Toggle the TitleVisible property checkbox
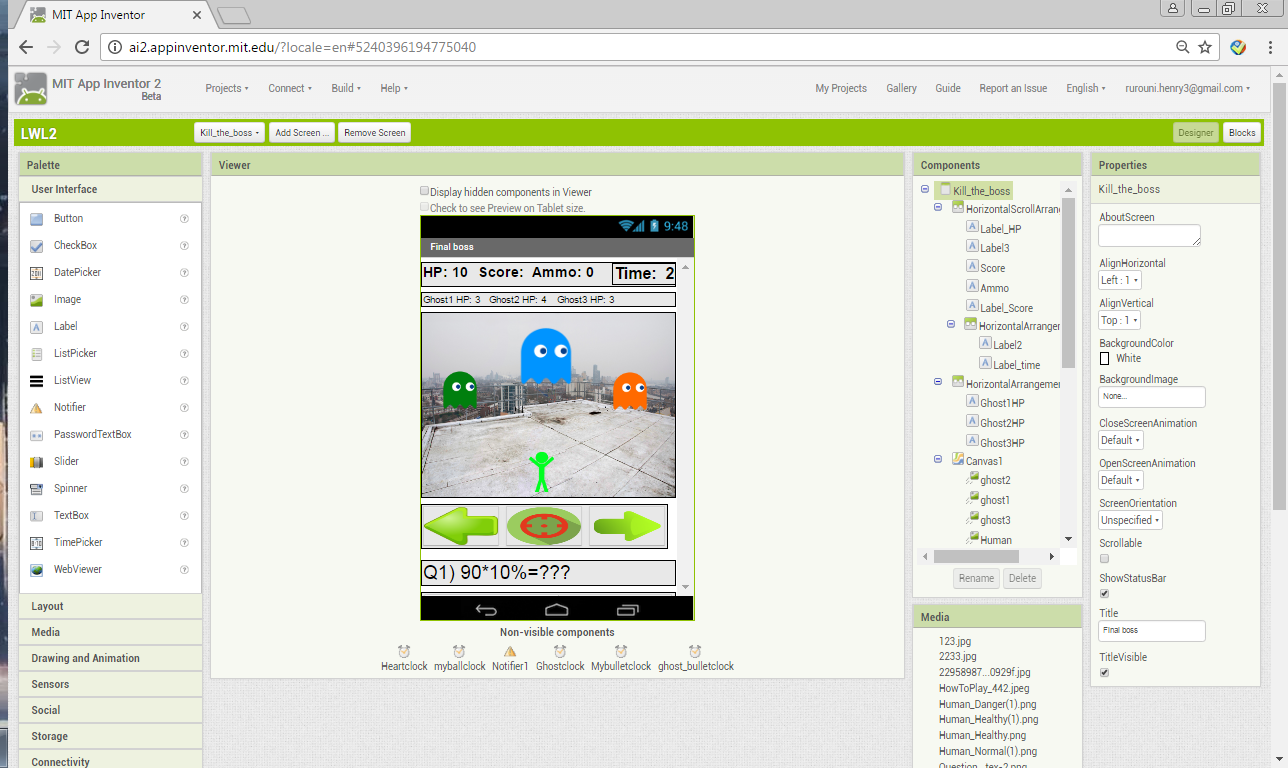The width and height of the screenshot is (1288, 768). pos(1104,672)
